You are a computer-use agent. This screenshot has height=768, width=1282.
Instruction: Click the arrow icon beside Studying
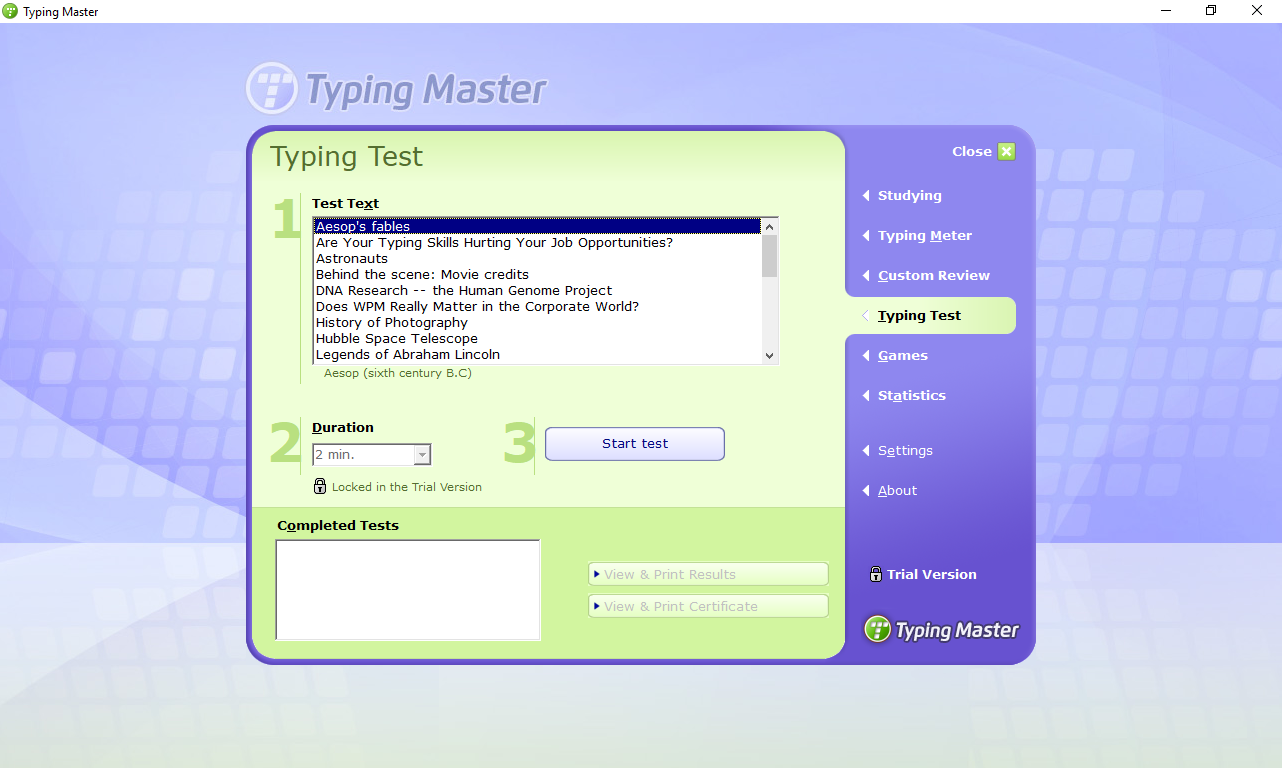[866, 195]
